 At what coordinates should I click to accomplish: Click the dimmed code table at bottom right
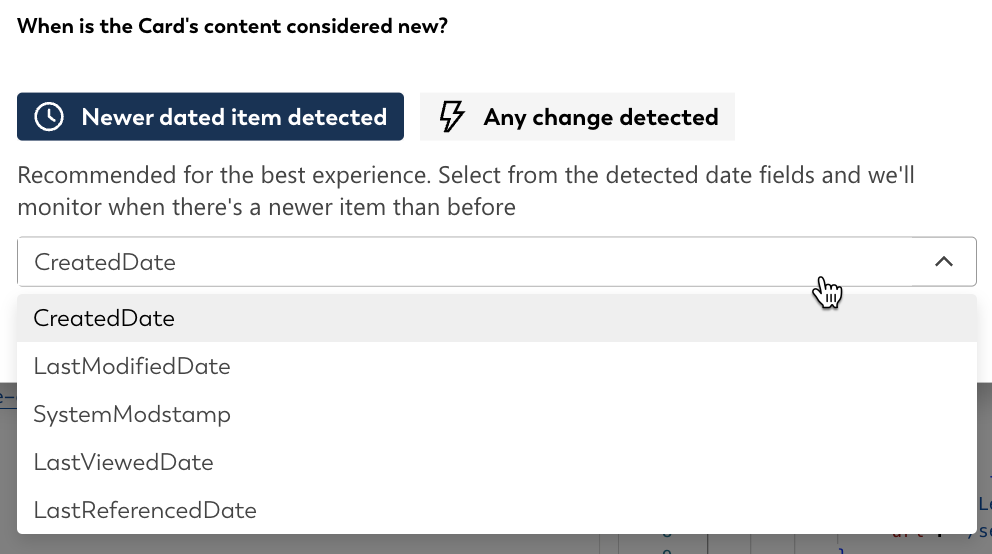791,544
